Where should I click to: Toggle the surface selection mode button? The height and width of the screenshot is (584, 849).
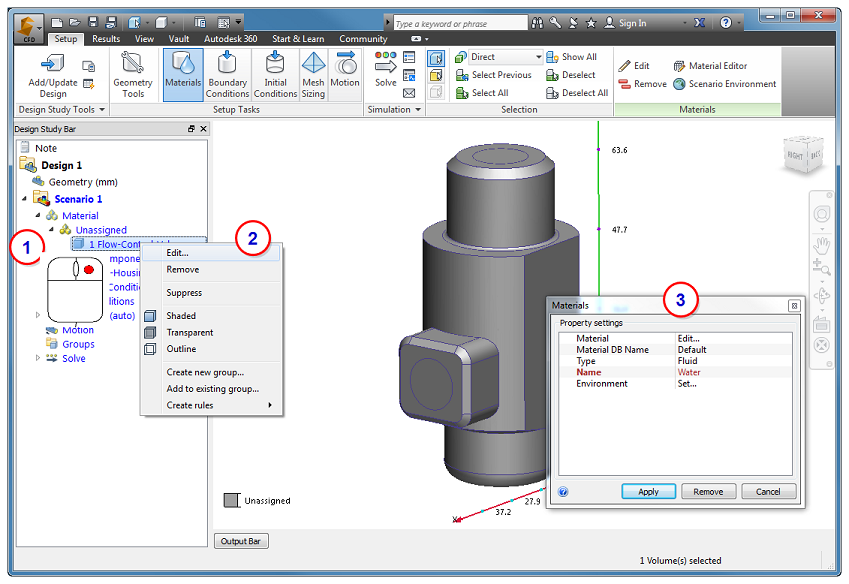coord(436,75)
